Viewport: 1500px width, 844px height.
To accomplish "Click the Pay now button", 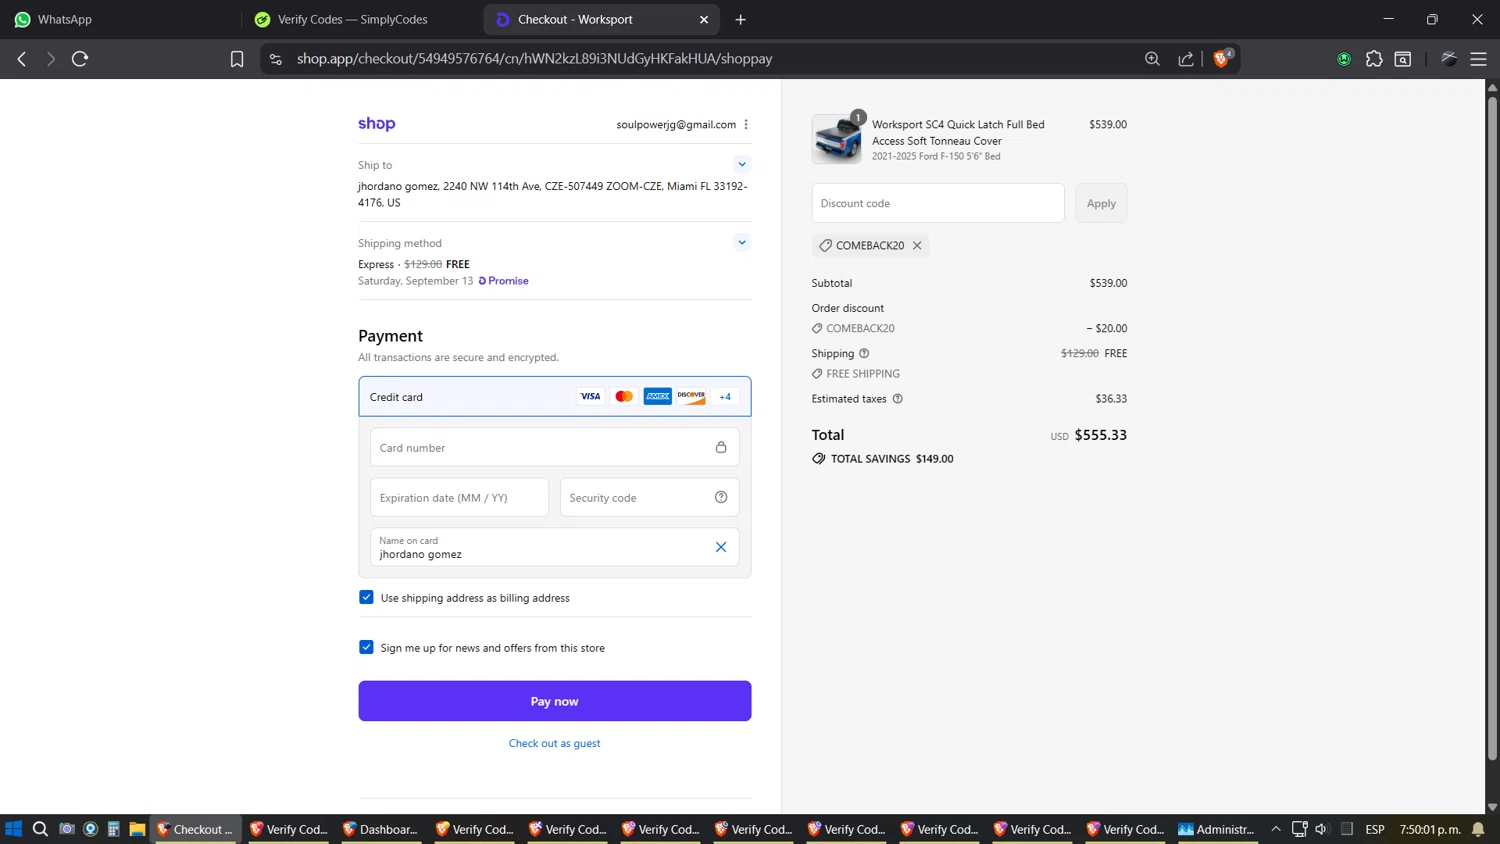I will point(554,701).
